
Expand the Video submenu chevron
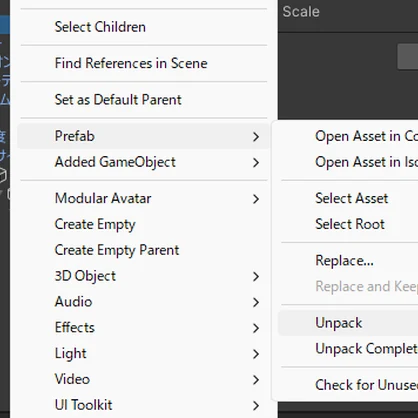coord(256,380)
